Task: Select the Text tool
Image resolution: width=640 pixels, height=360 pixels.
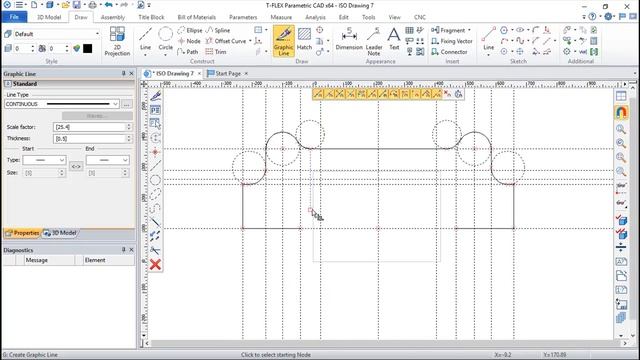Action: coord(394,40)
